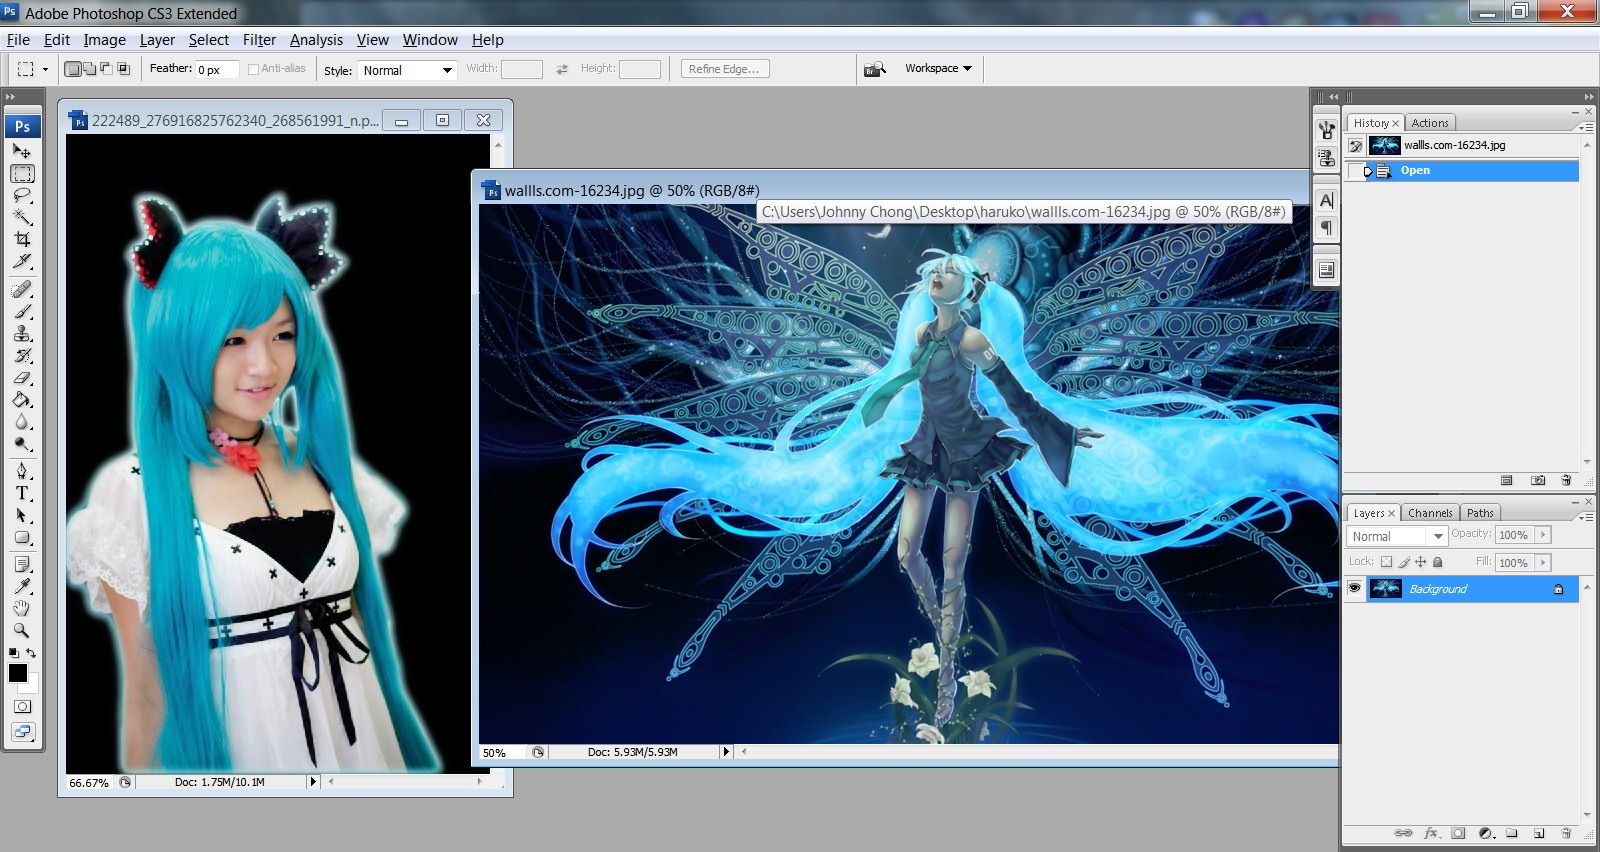Toggle lock all for layer
Screen dimensions: 1600x852
[1437, 562]
